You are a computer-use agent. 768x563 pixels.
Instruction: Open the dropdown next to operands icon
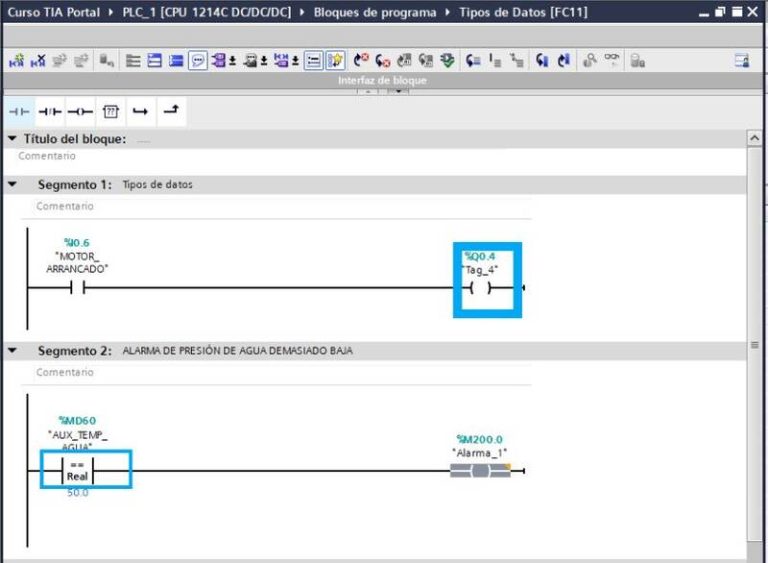[233, 61]
